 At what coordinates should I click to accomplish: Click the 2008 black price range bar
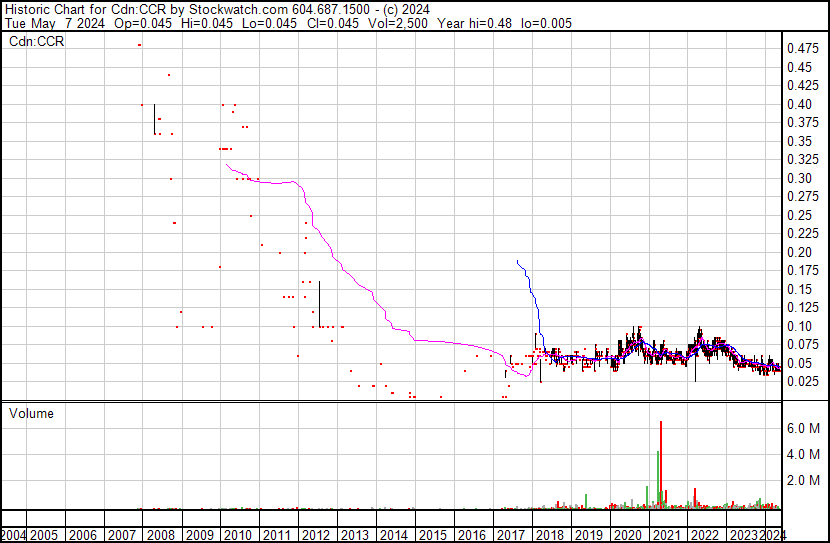(155, 119)
